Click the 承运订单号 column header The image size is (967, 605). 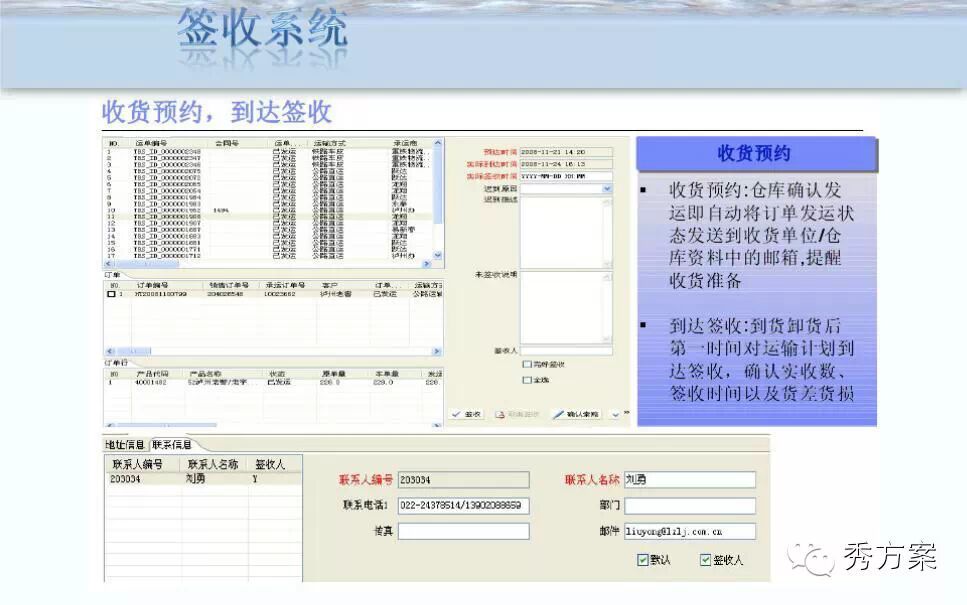click(x=286, y=286)
